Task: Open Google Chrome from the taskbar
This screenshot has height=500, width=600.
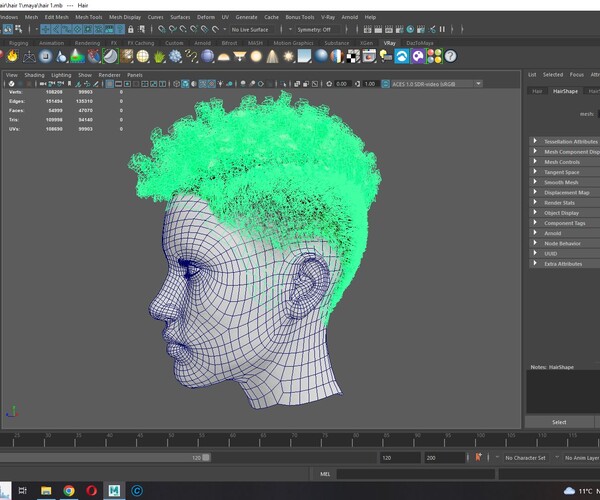Action: click(x=69, y=490)
